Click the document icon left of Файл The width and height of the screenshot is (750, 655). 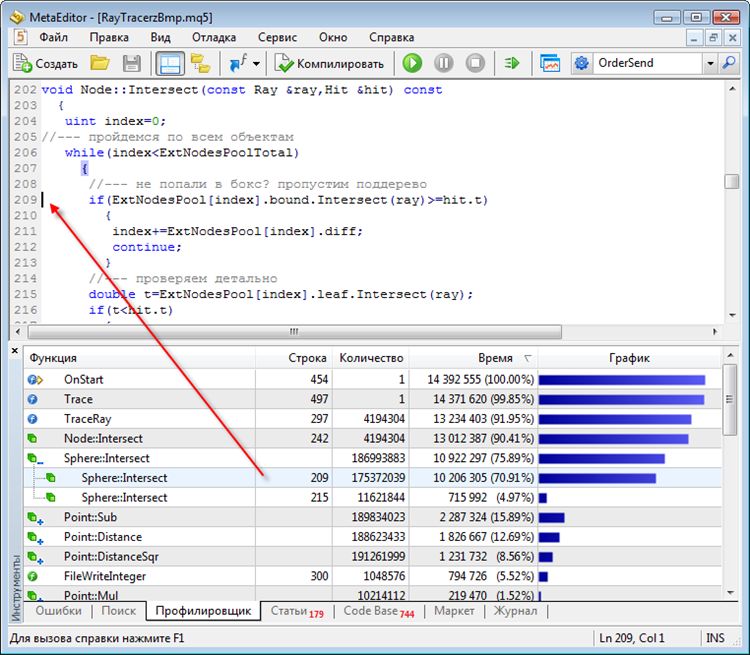pyautogui.click(x=20, y=37)
